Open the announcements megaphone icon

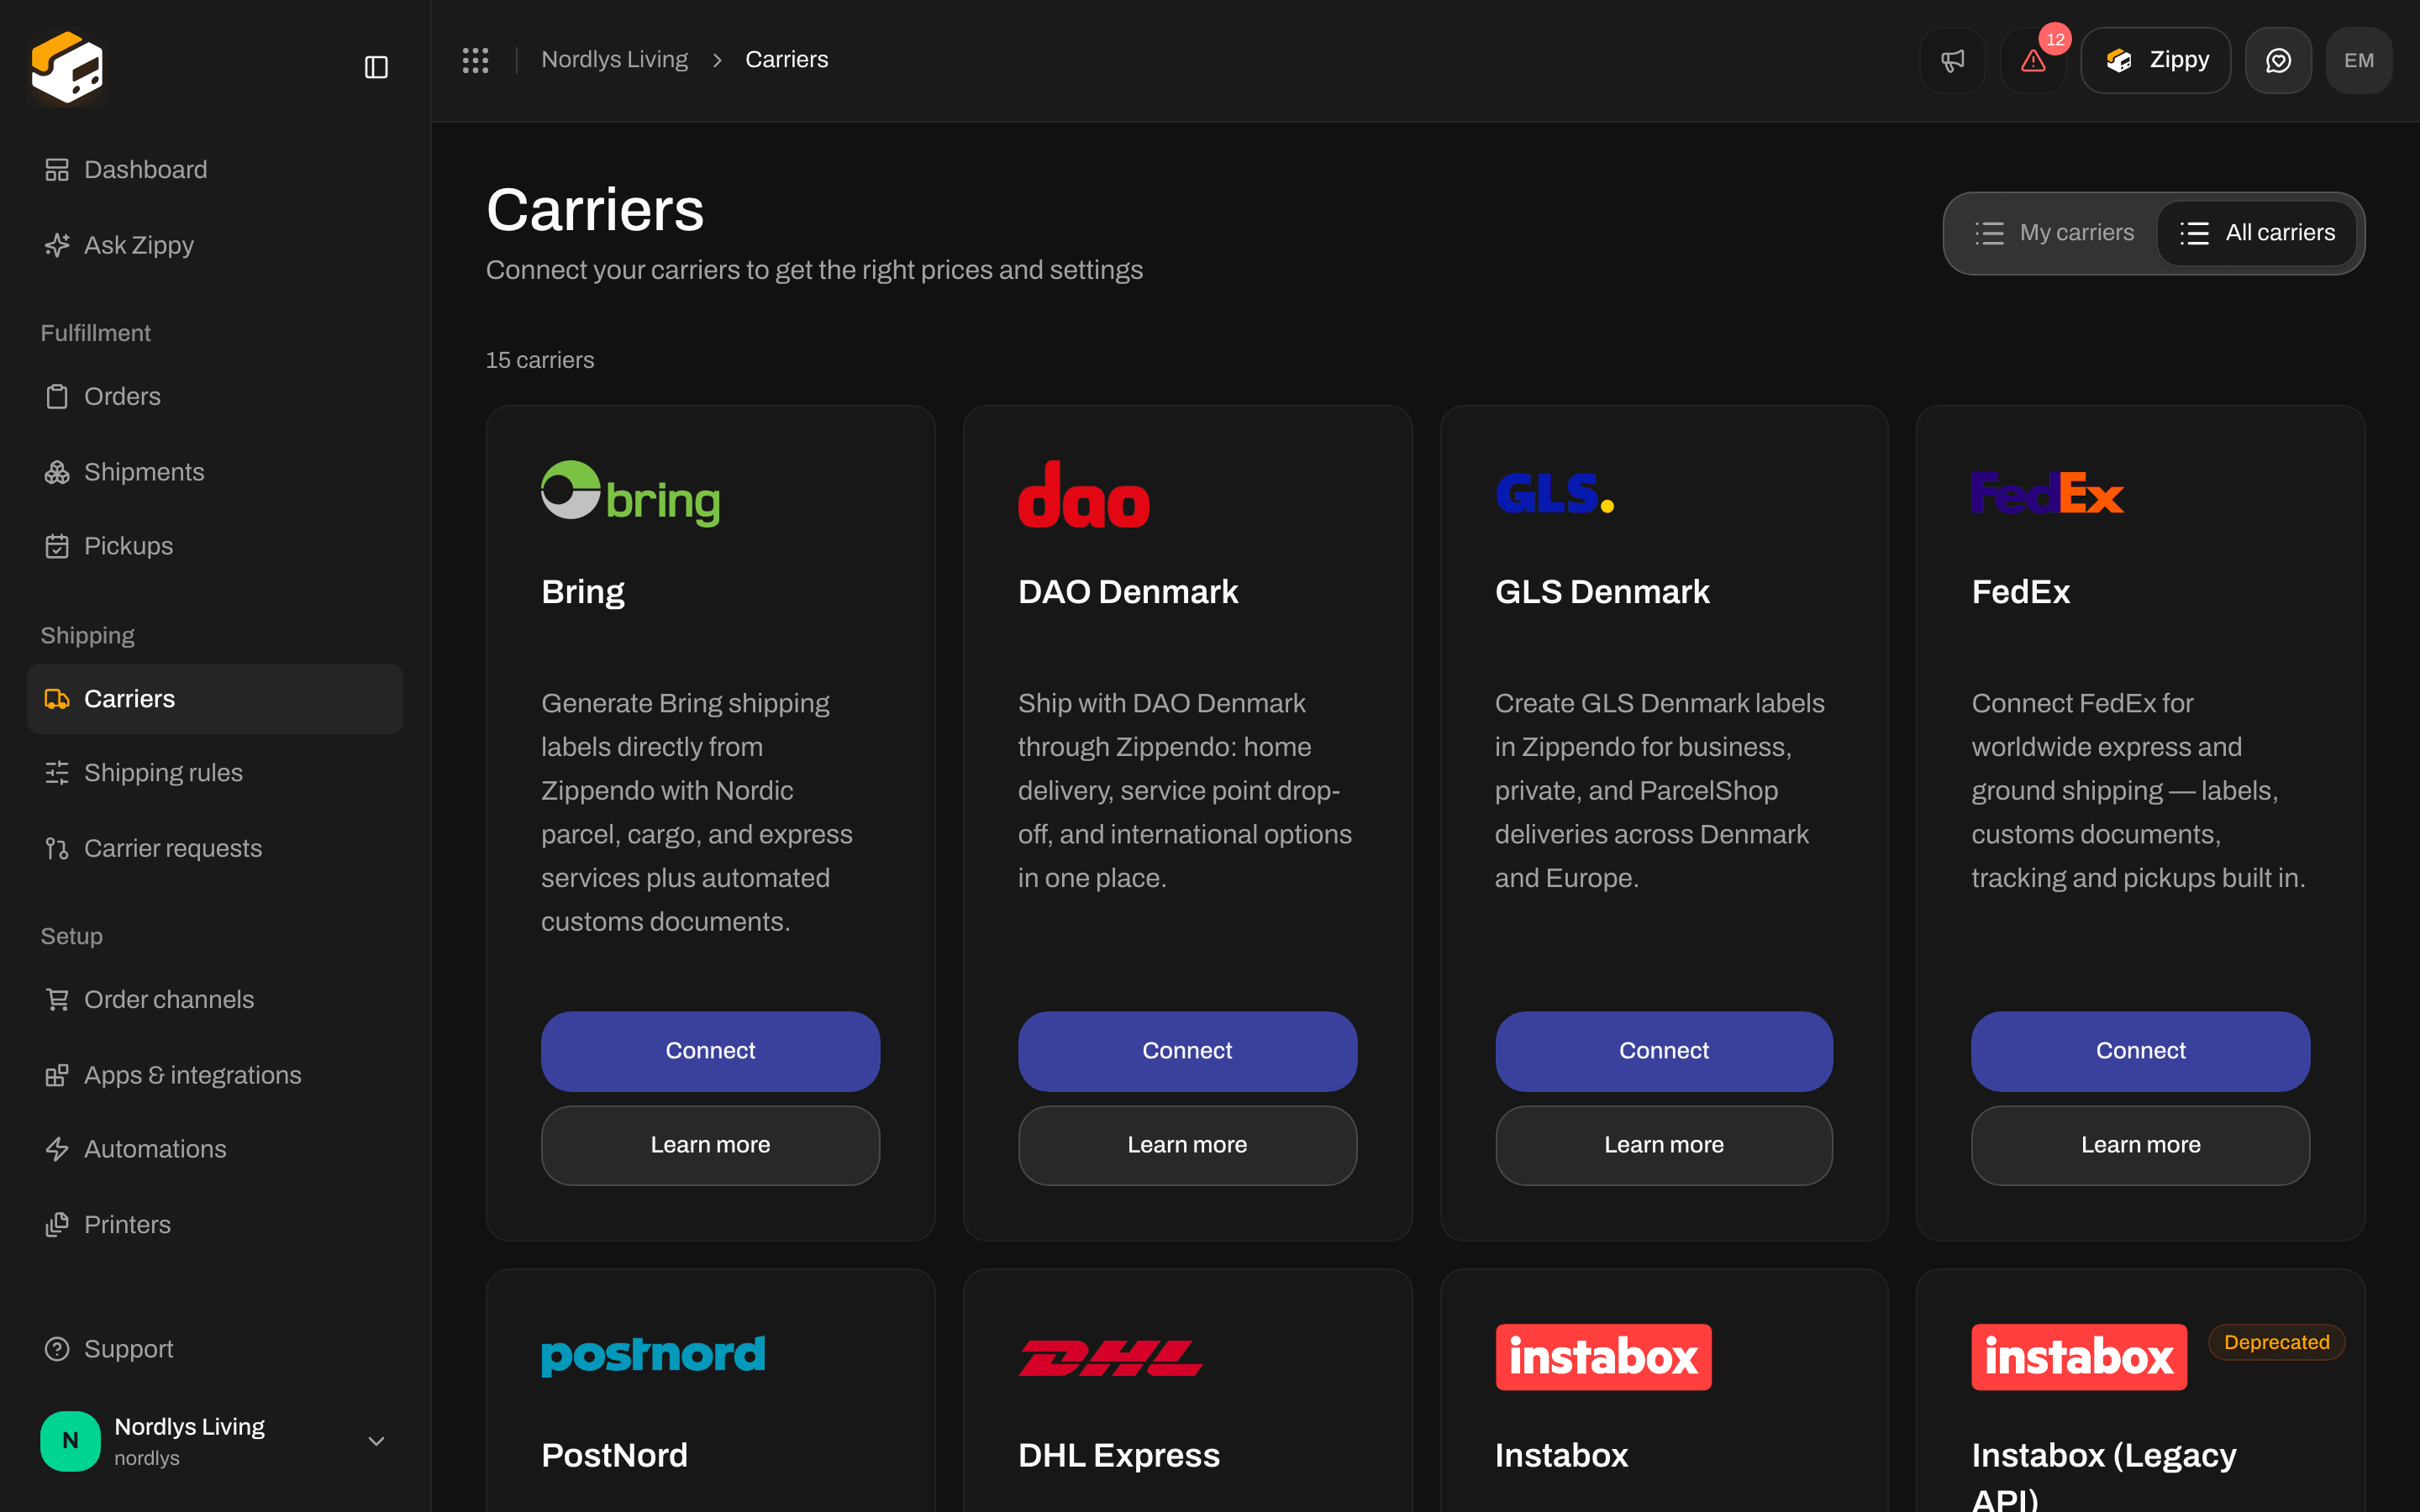[1952, 60]
